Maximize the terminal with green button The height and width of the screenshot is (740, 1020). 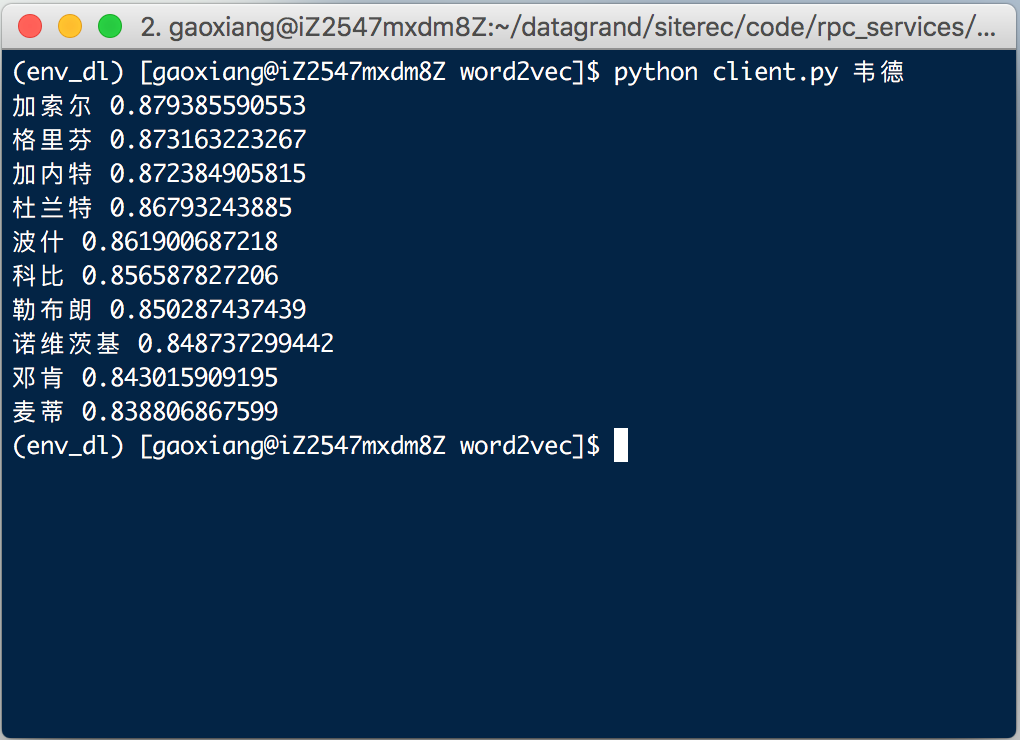(110, 26)
